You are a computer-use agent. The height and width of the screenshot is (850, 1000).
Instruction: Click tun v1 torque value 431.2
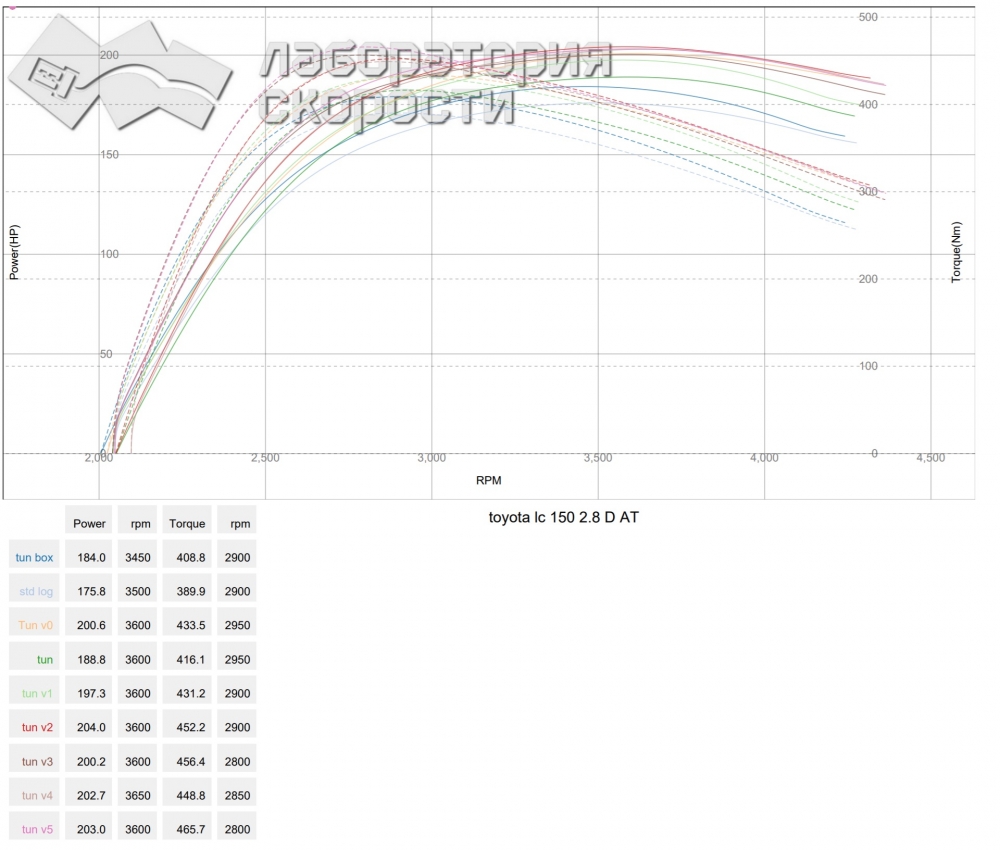point(191,693)
